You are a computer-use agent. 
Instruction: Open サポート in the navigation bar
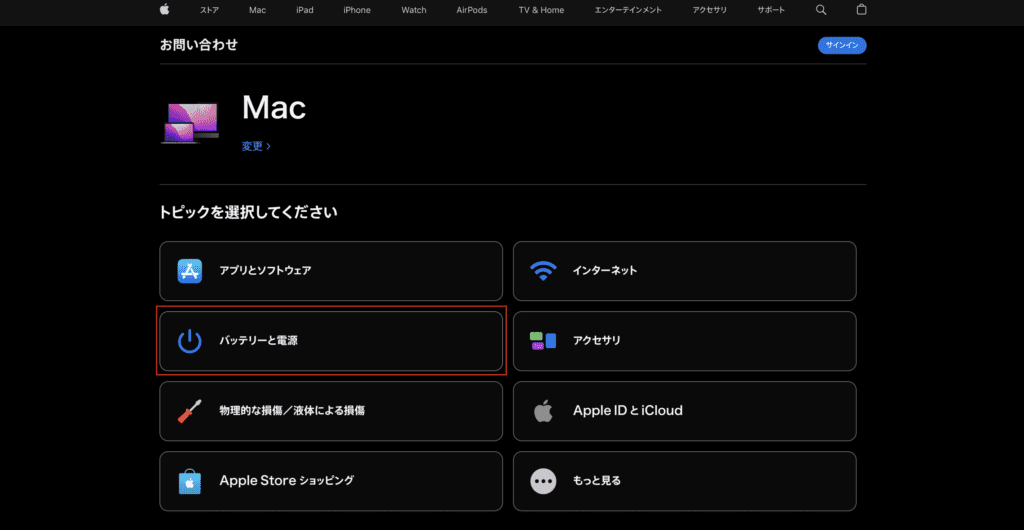(771, 10)
